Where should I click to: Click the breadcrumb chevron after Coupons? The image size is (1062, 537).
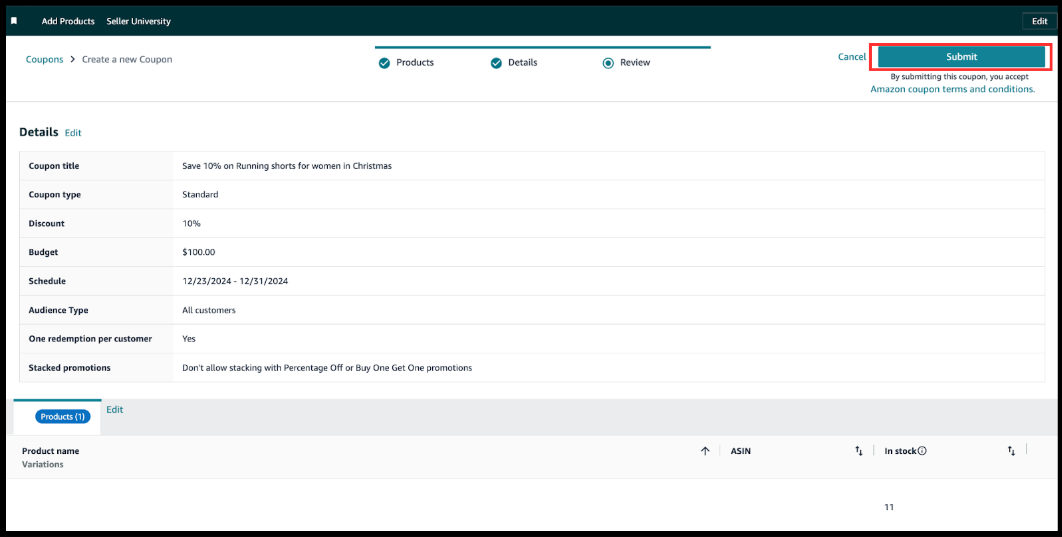click(72, 60)
